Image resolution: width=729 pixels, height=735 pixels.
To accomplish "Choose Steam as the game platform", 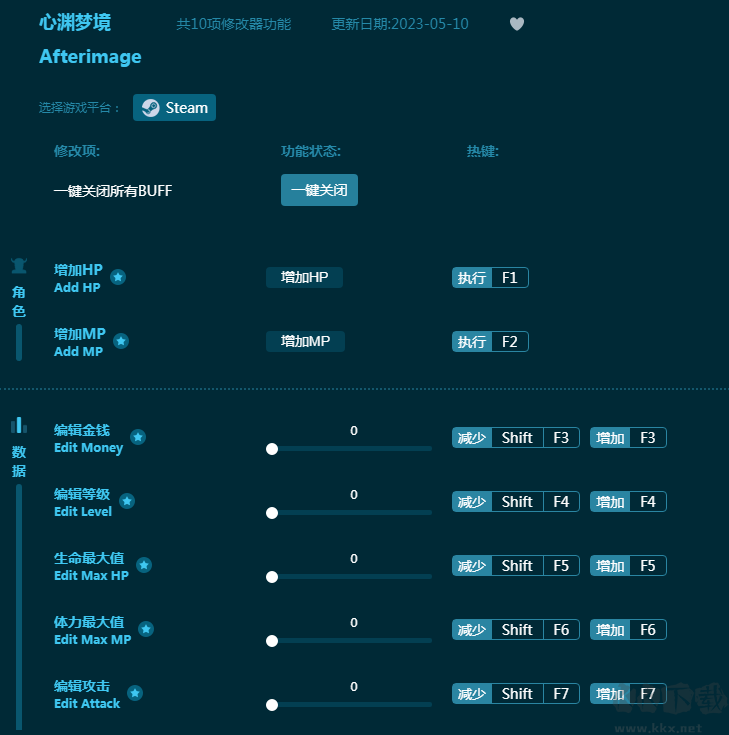I will point(174,108).
